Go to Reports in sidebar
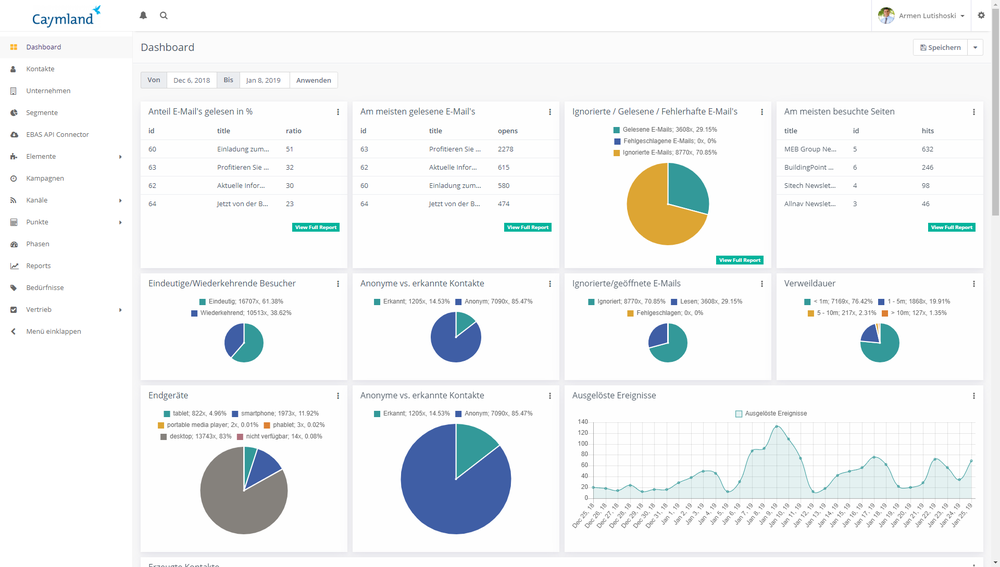This screenshot has height=567, width=1000. (x=38, y=266)
